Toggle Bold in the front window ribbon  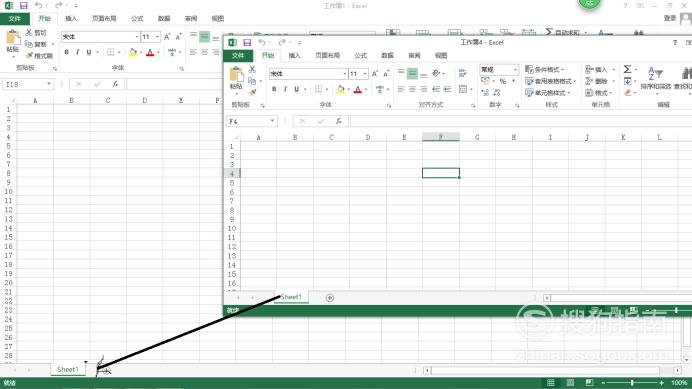tap(274, 89)
